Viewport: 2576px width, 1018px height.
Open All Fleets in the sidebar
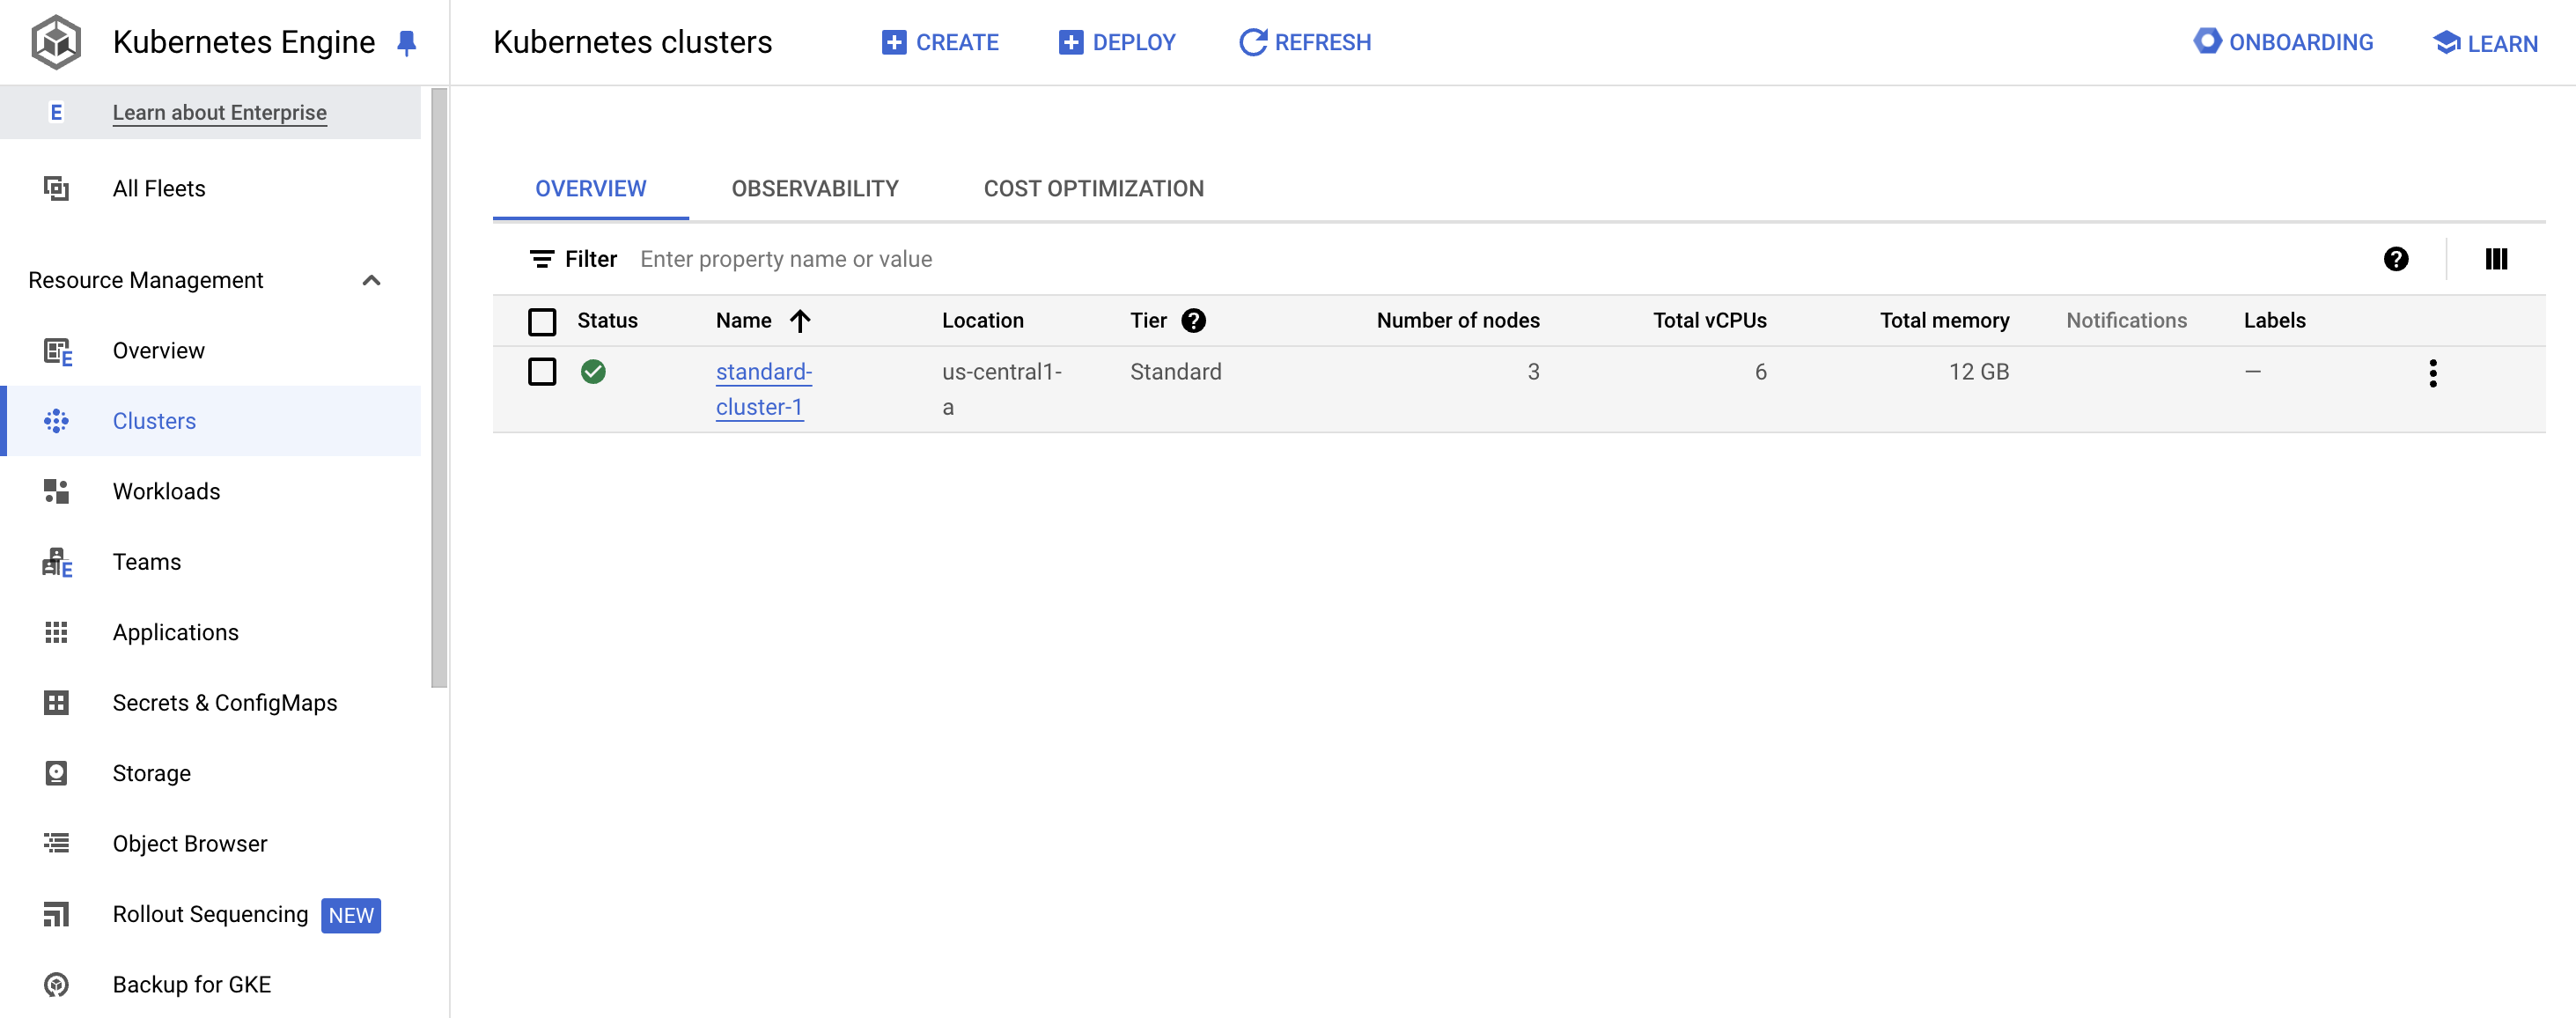[x=210, y=188]
